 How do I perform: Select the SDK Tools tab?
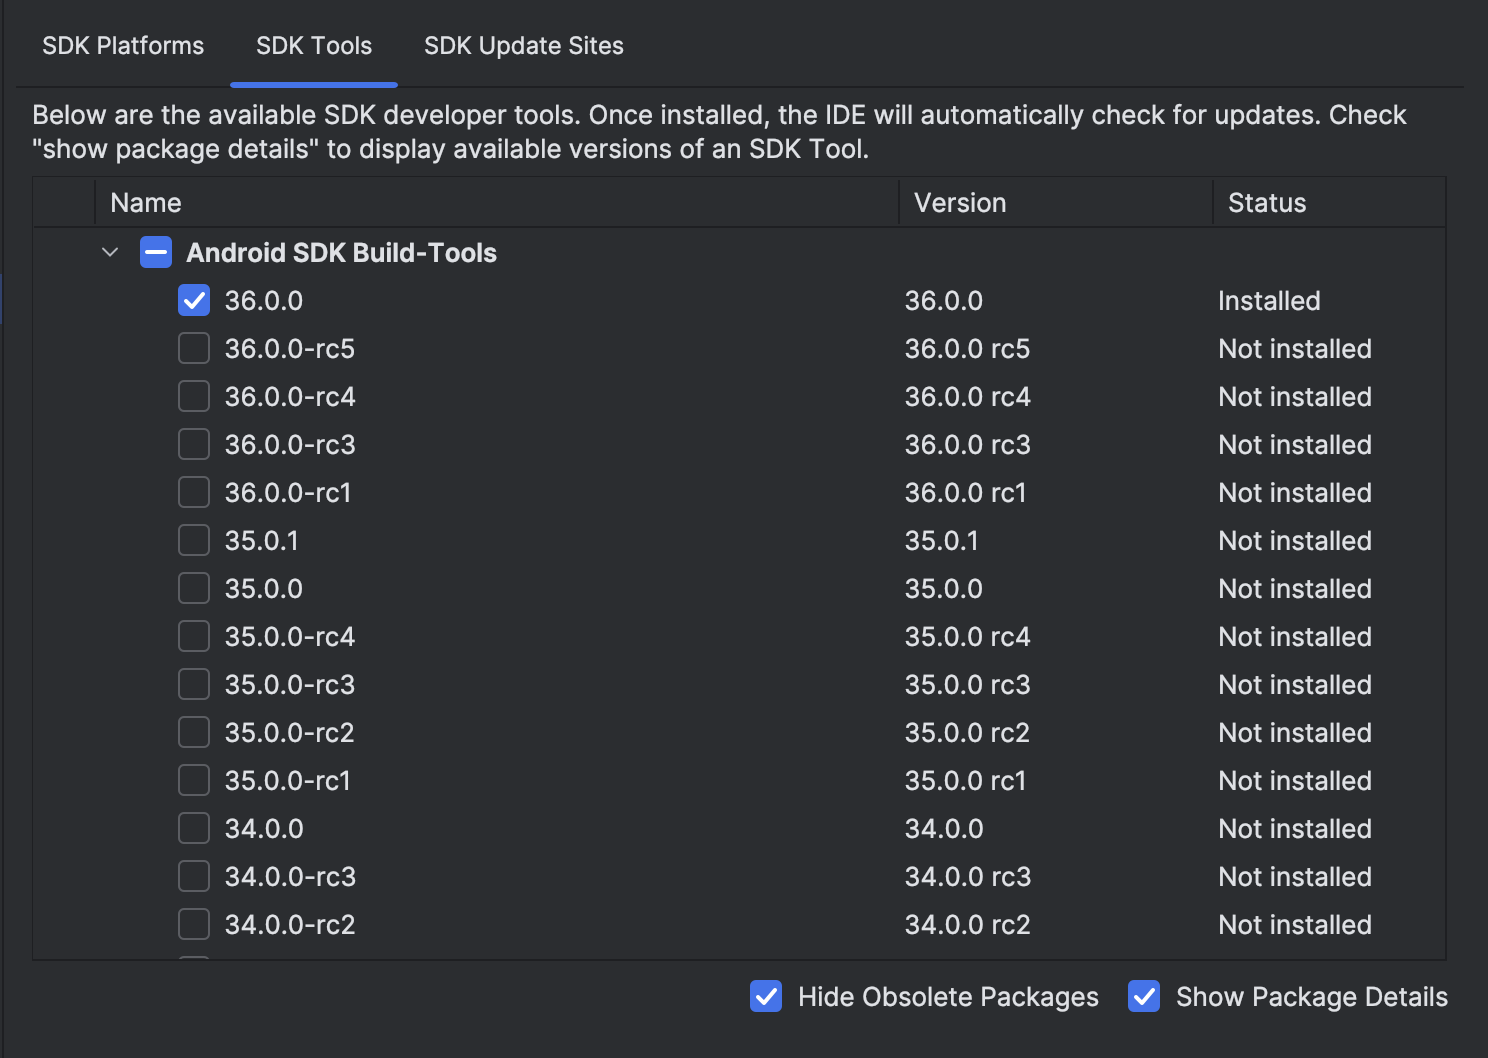pos(314,46)
